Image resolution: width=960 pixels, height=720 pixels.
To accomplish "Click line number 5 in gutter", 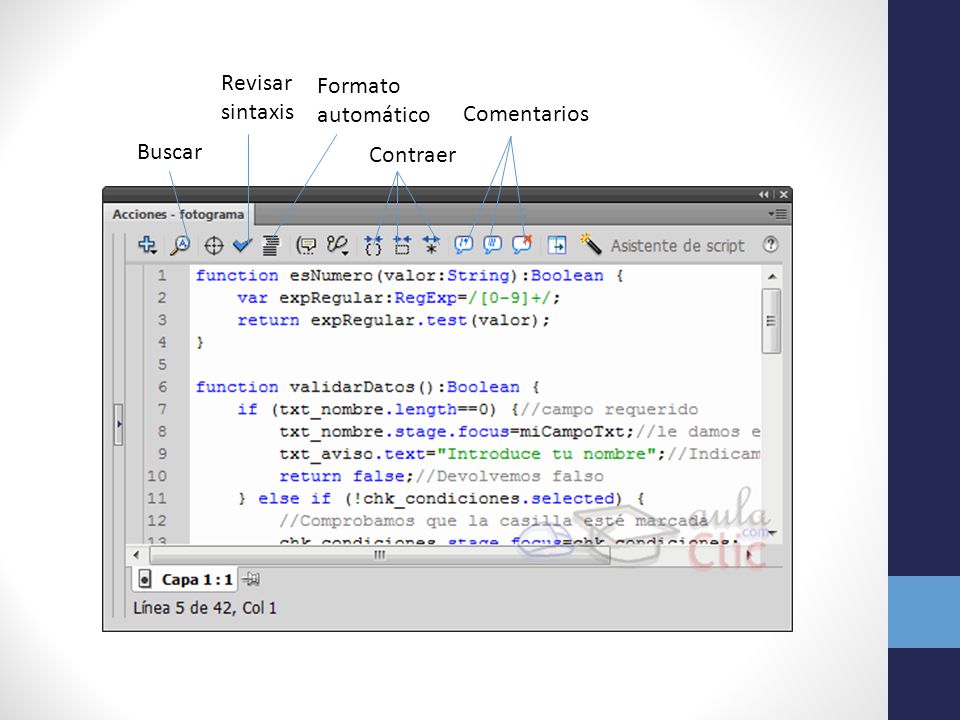I will [x=162, y=364].
